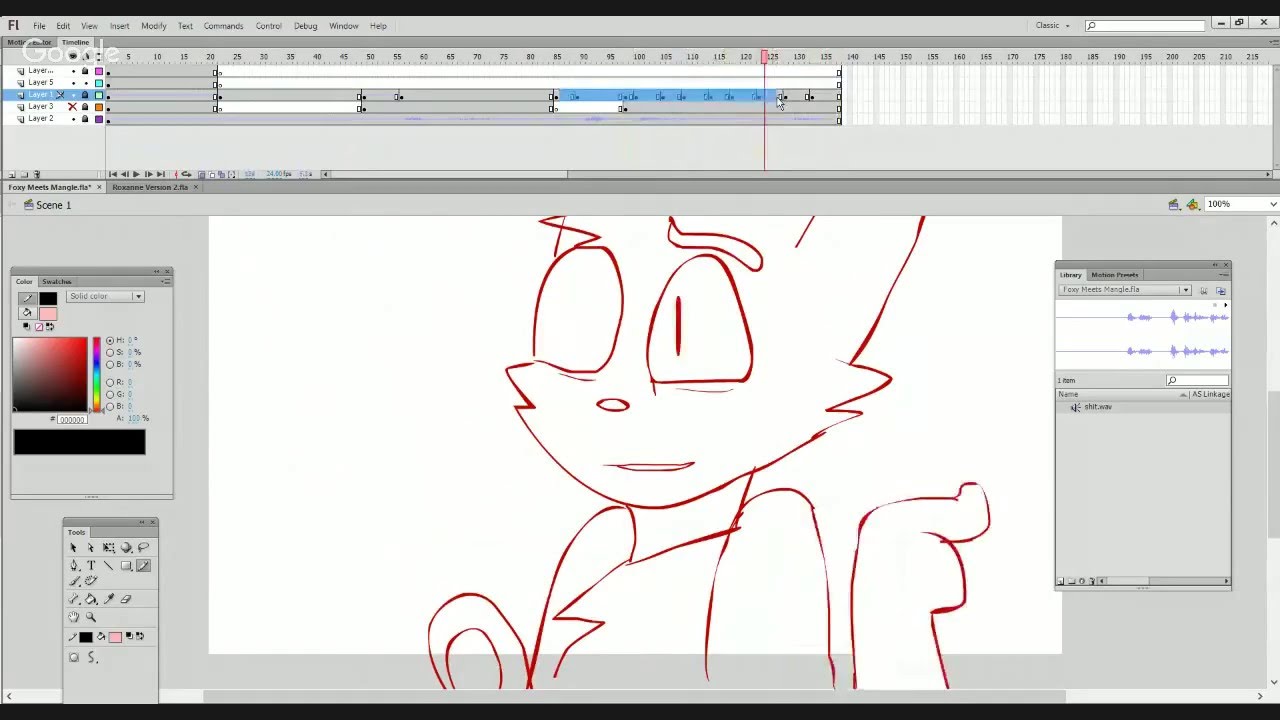The width and height of the screenshot is (1280, 720).
Task: Select the R red radio button
Action: (110, 383)
